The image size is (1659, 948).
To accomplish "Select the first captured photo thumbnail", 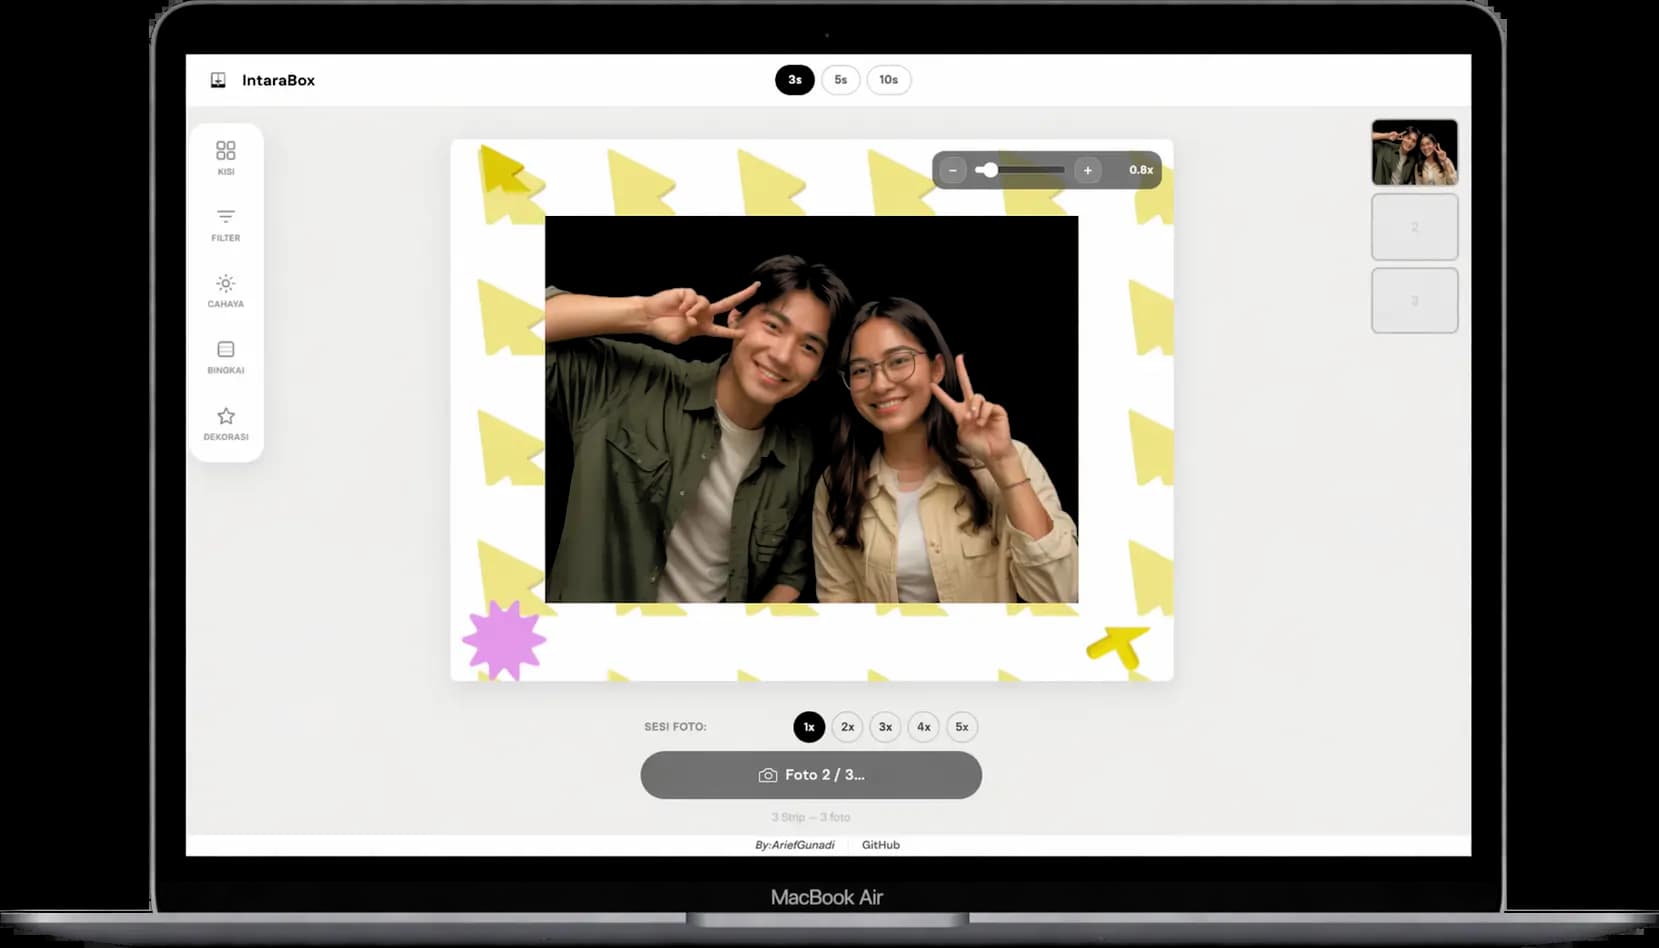I will click(1414, 152).
